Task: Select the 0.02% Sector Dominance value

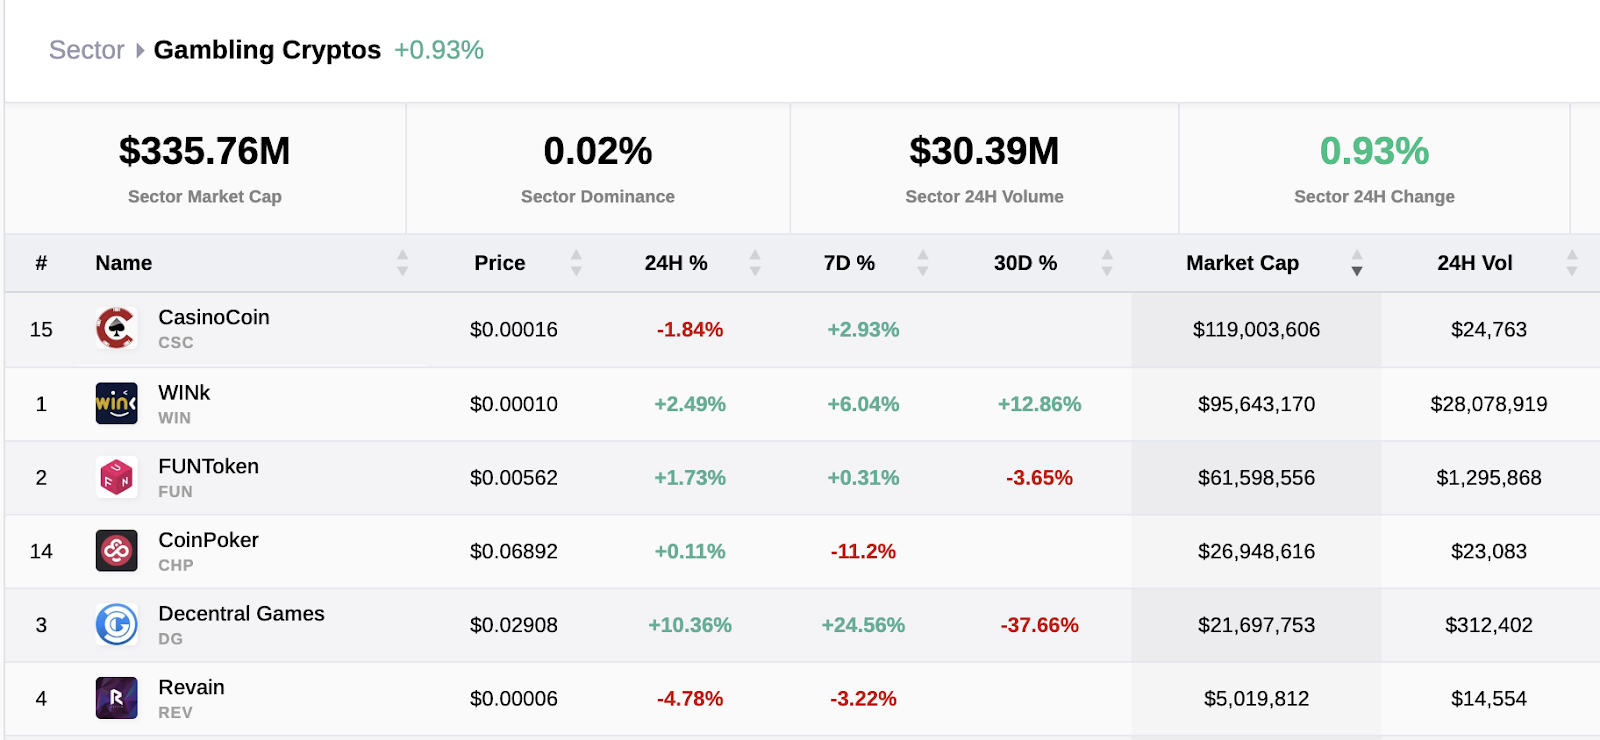Action: tap(598, 151)
